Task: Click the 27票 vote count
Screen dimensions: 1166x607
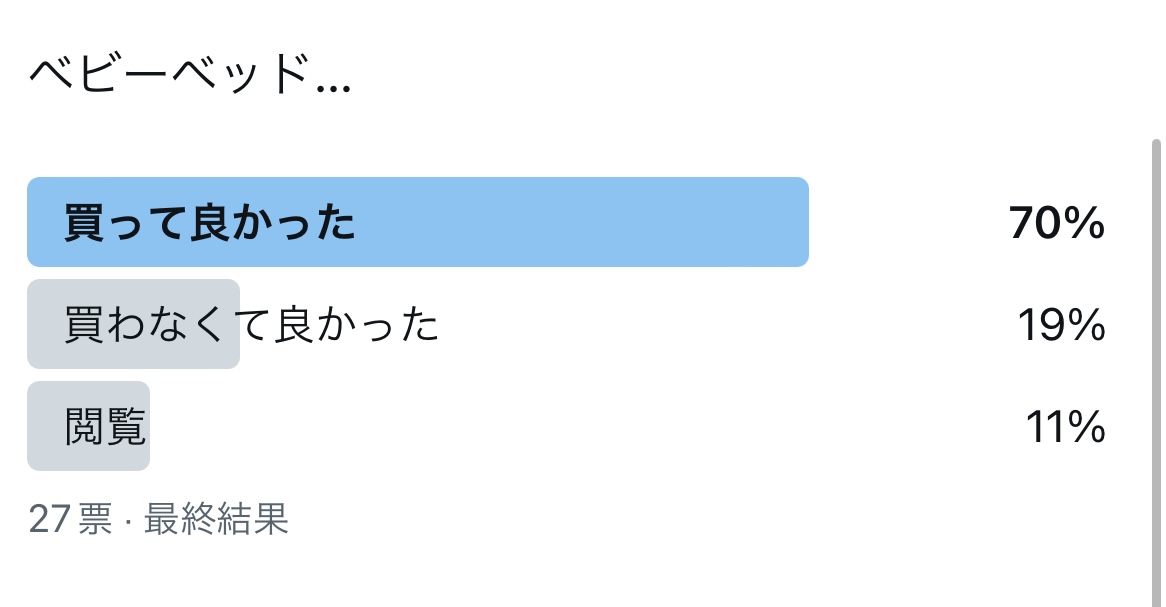Action: click(x=70, y=520)
